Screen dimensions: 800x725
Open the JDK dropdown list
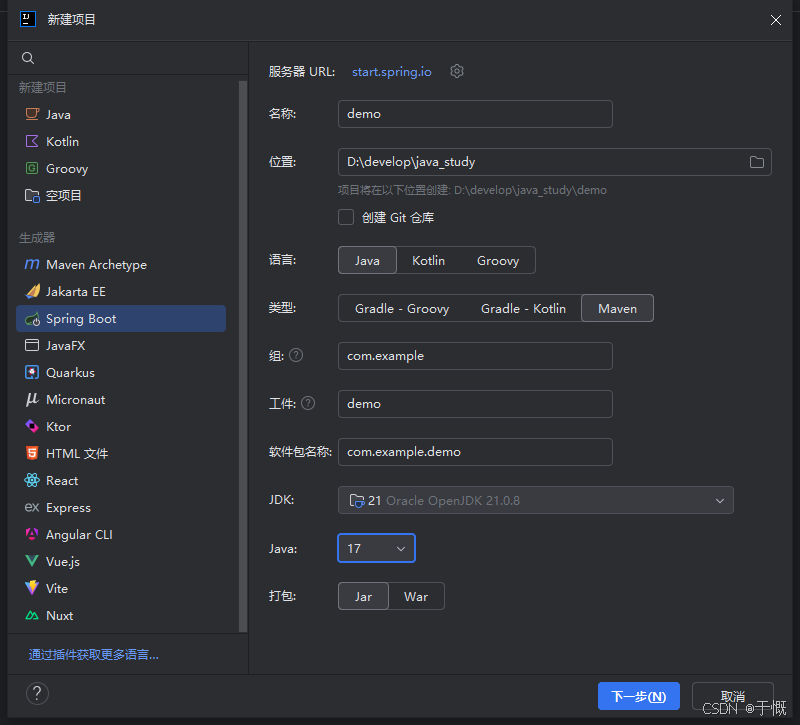(x=536, y=500)
